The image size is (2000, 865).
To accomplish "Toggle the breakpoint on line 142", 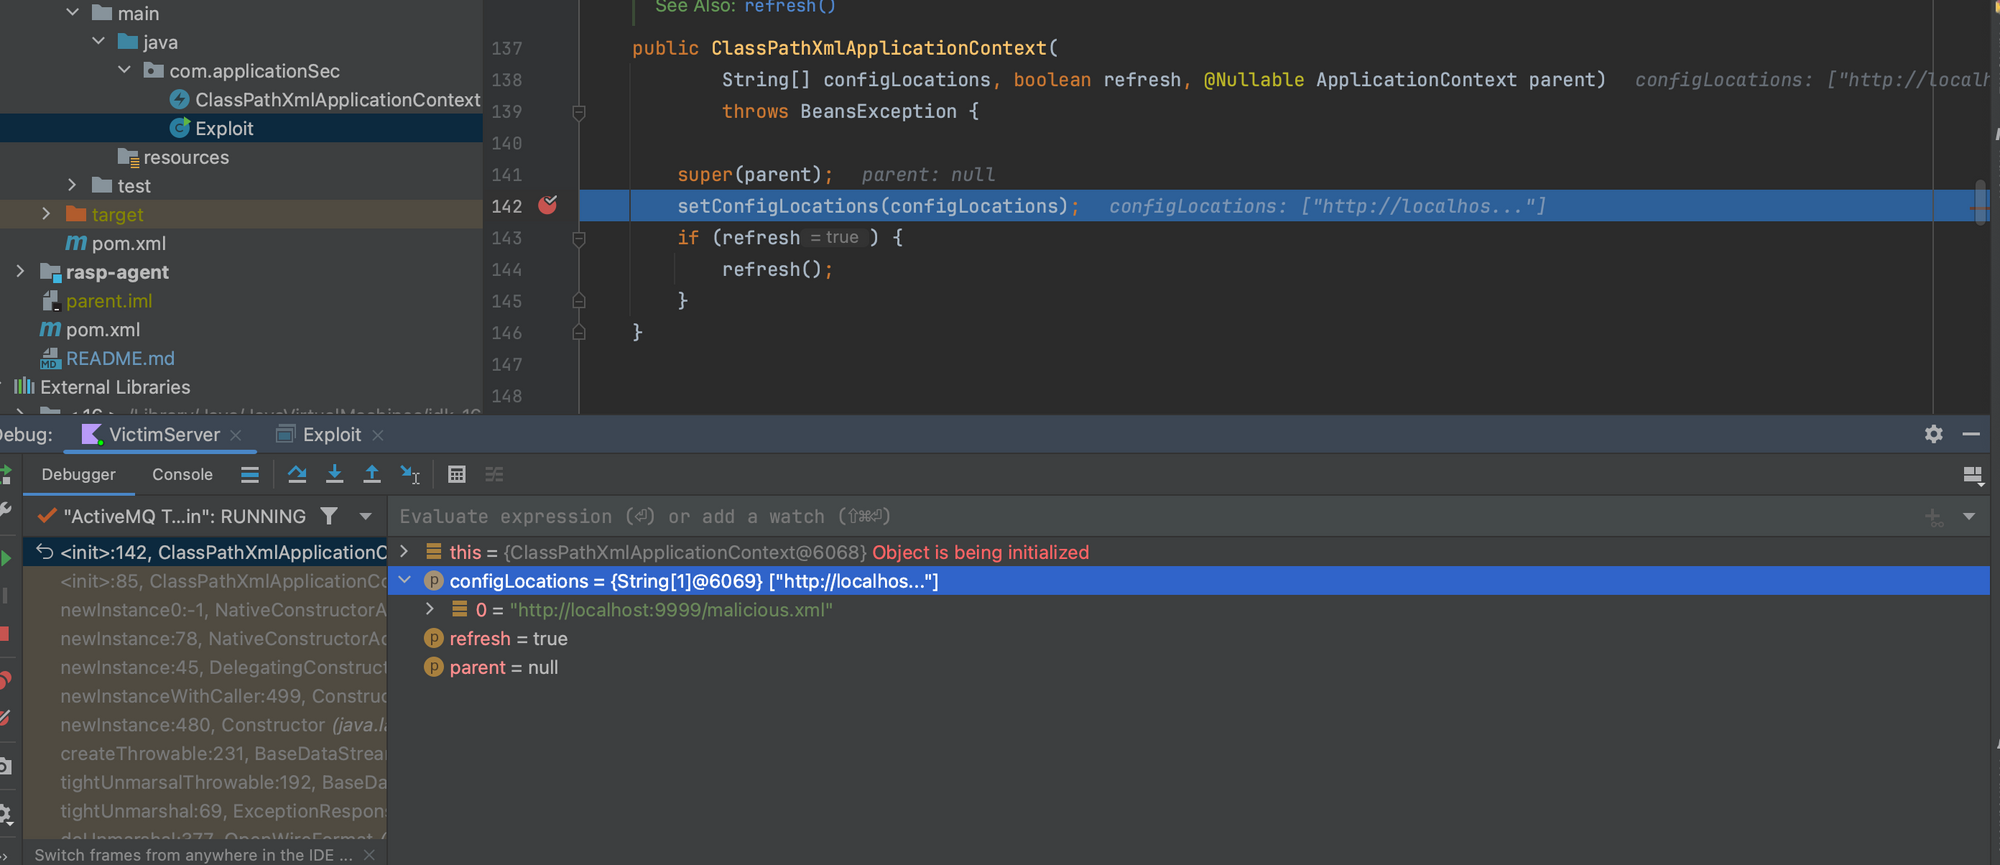I will click(x=548, y=205).
